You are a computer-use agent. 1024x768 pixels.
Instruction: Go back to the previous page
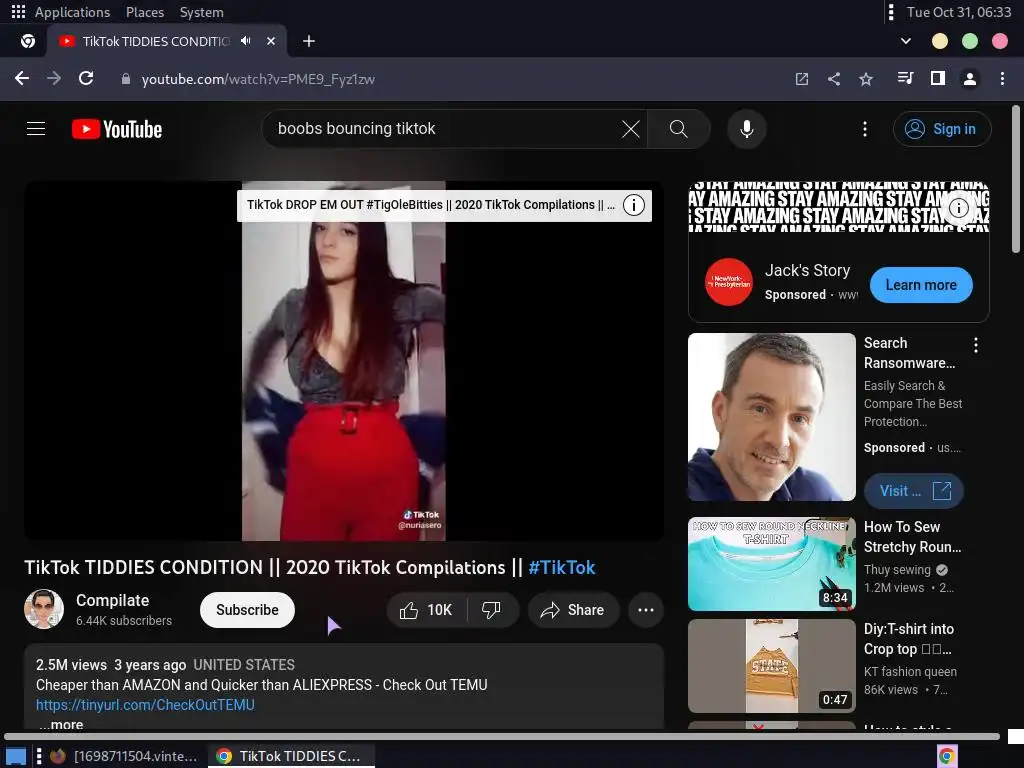22,78
